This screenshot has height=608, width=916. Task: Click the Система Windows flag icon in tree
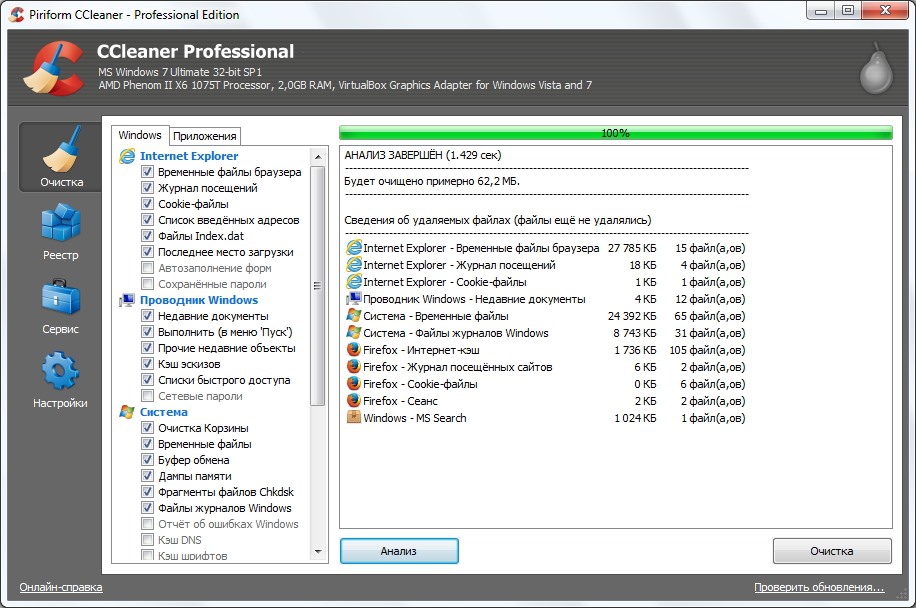tap(127, 412)
